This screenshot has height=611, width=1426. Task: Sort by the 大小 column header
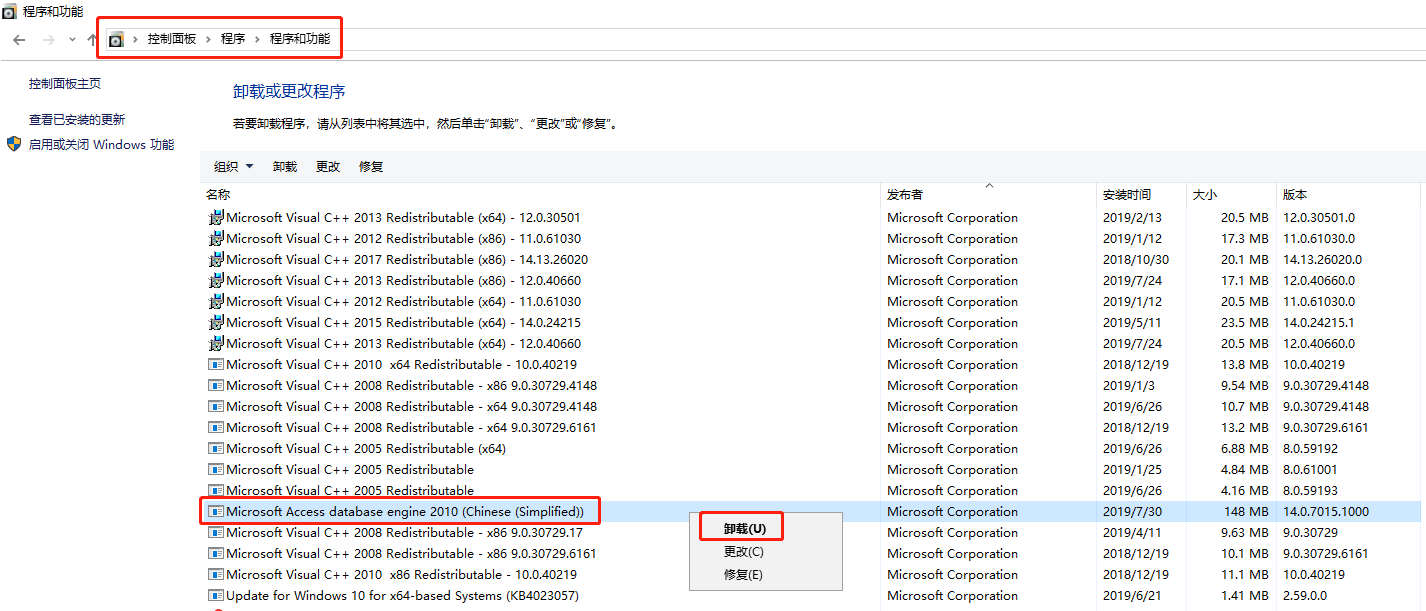pos(1231,195)
